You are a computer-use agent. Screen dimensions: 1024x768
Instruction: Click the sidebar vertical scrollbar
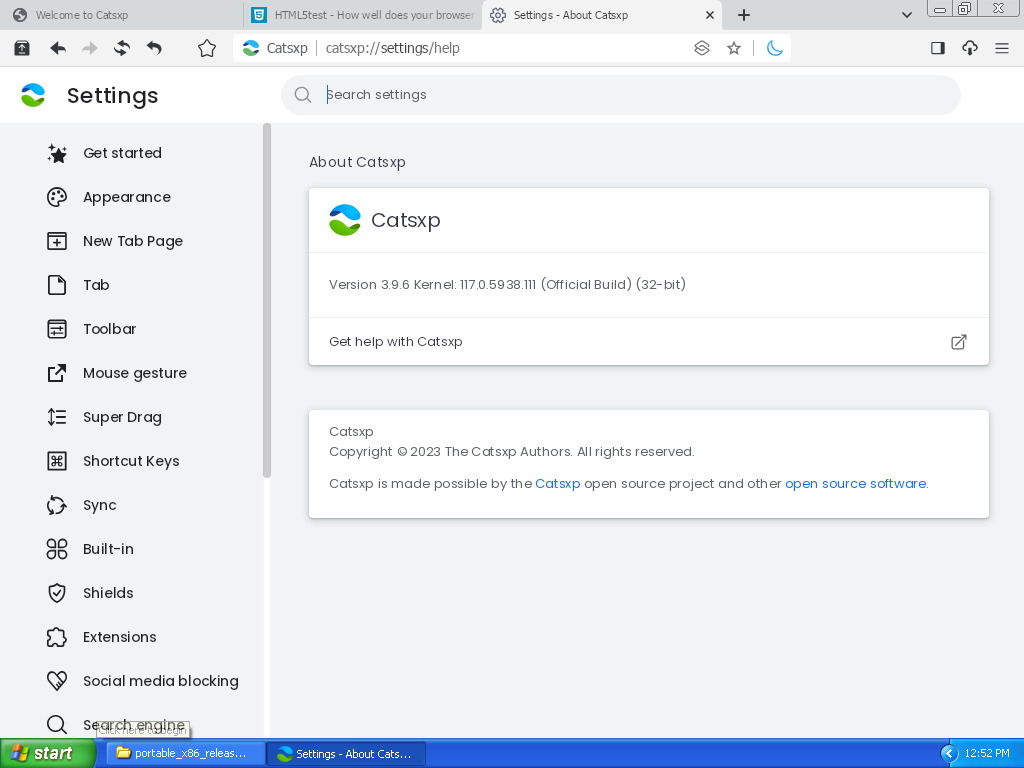pyautogui.click(x=266, y=300)
